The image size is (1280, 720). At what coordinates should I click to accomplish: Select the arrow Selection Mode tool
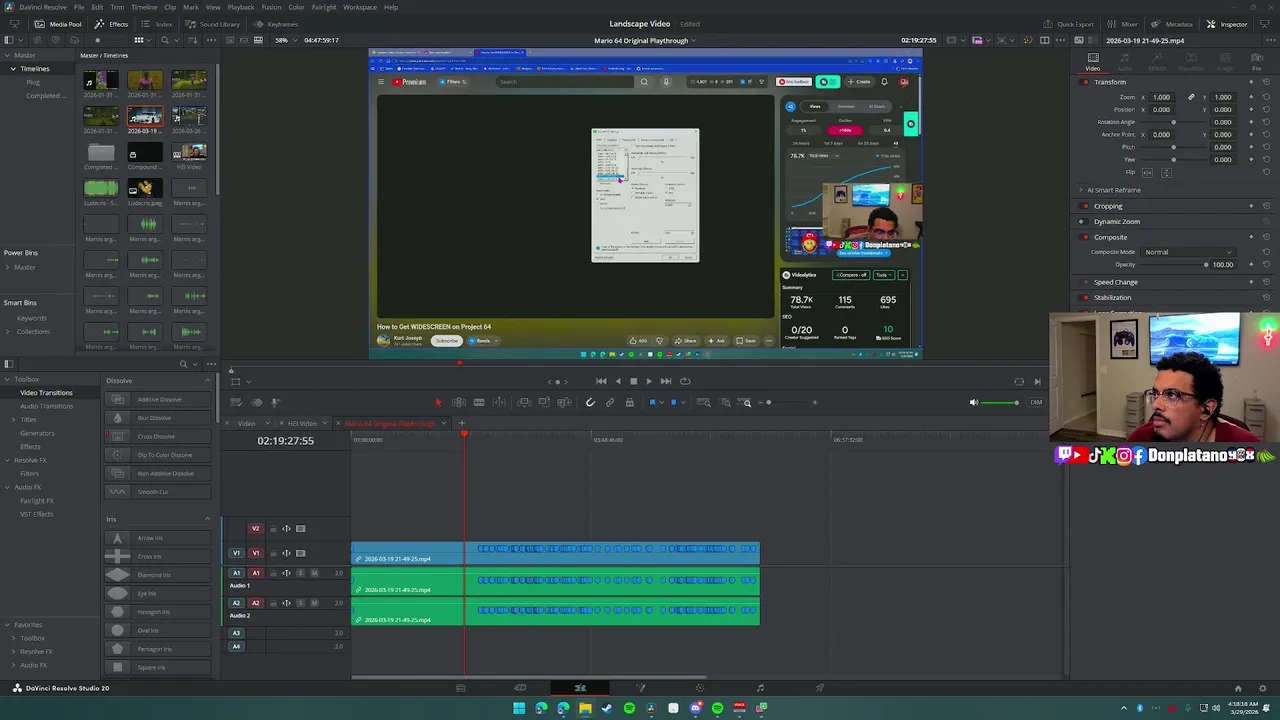point(438,402)
